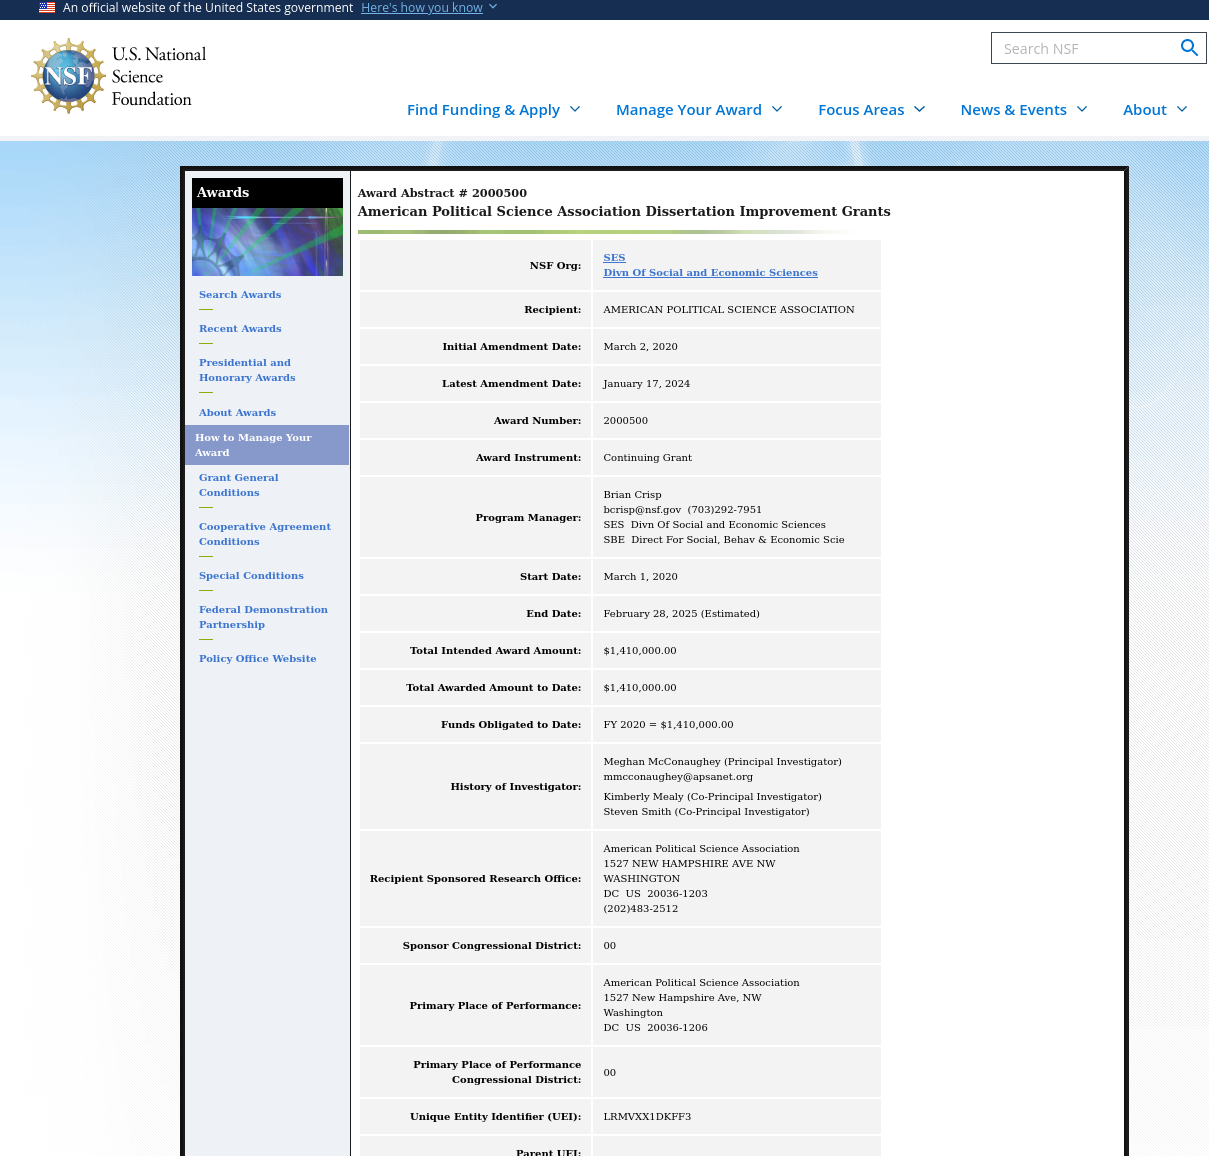This screenshot has height=1156, width=1209.
Task: Click program manager name 'Brian Crisp'
Action: (x=632, y=495)
